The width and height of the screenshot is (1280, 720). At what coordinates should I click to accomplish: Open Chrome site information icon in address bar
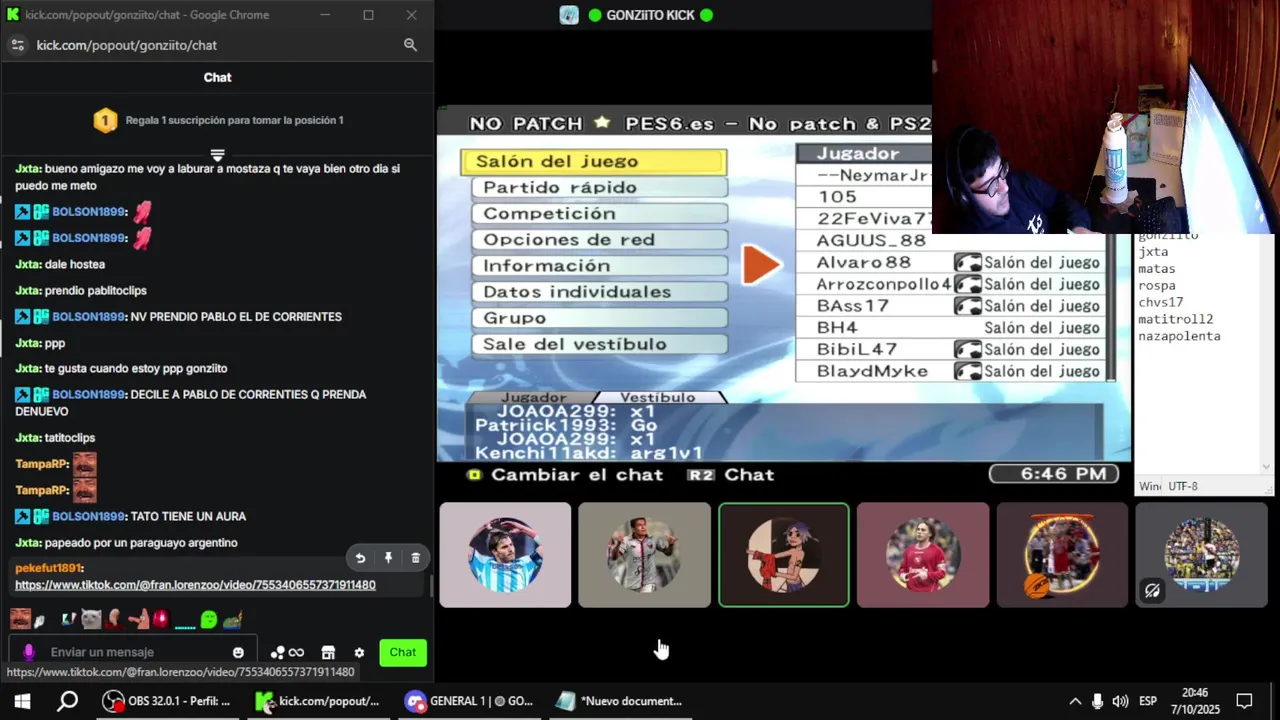17,45
